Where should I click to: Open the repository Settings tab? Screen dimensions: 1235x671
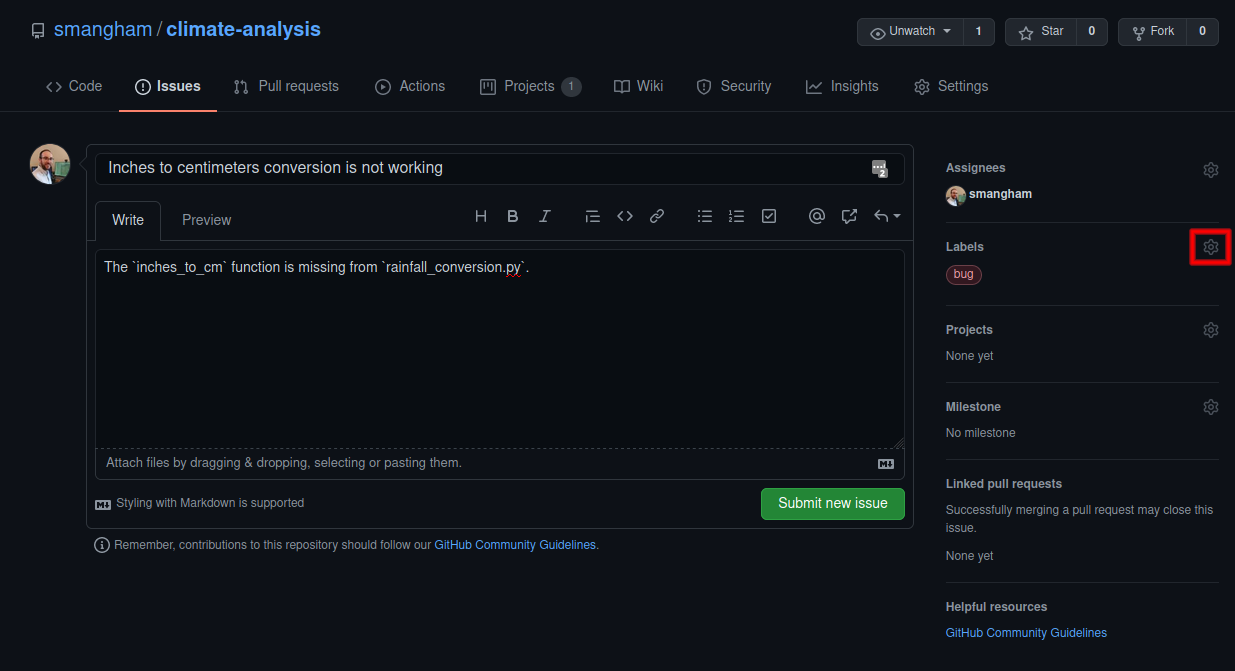[951, 86]
